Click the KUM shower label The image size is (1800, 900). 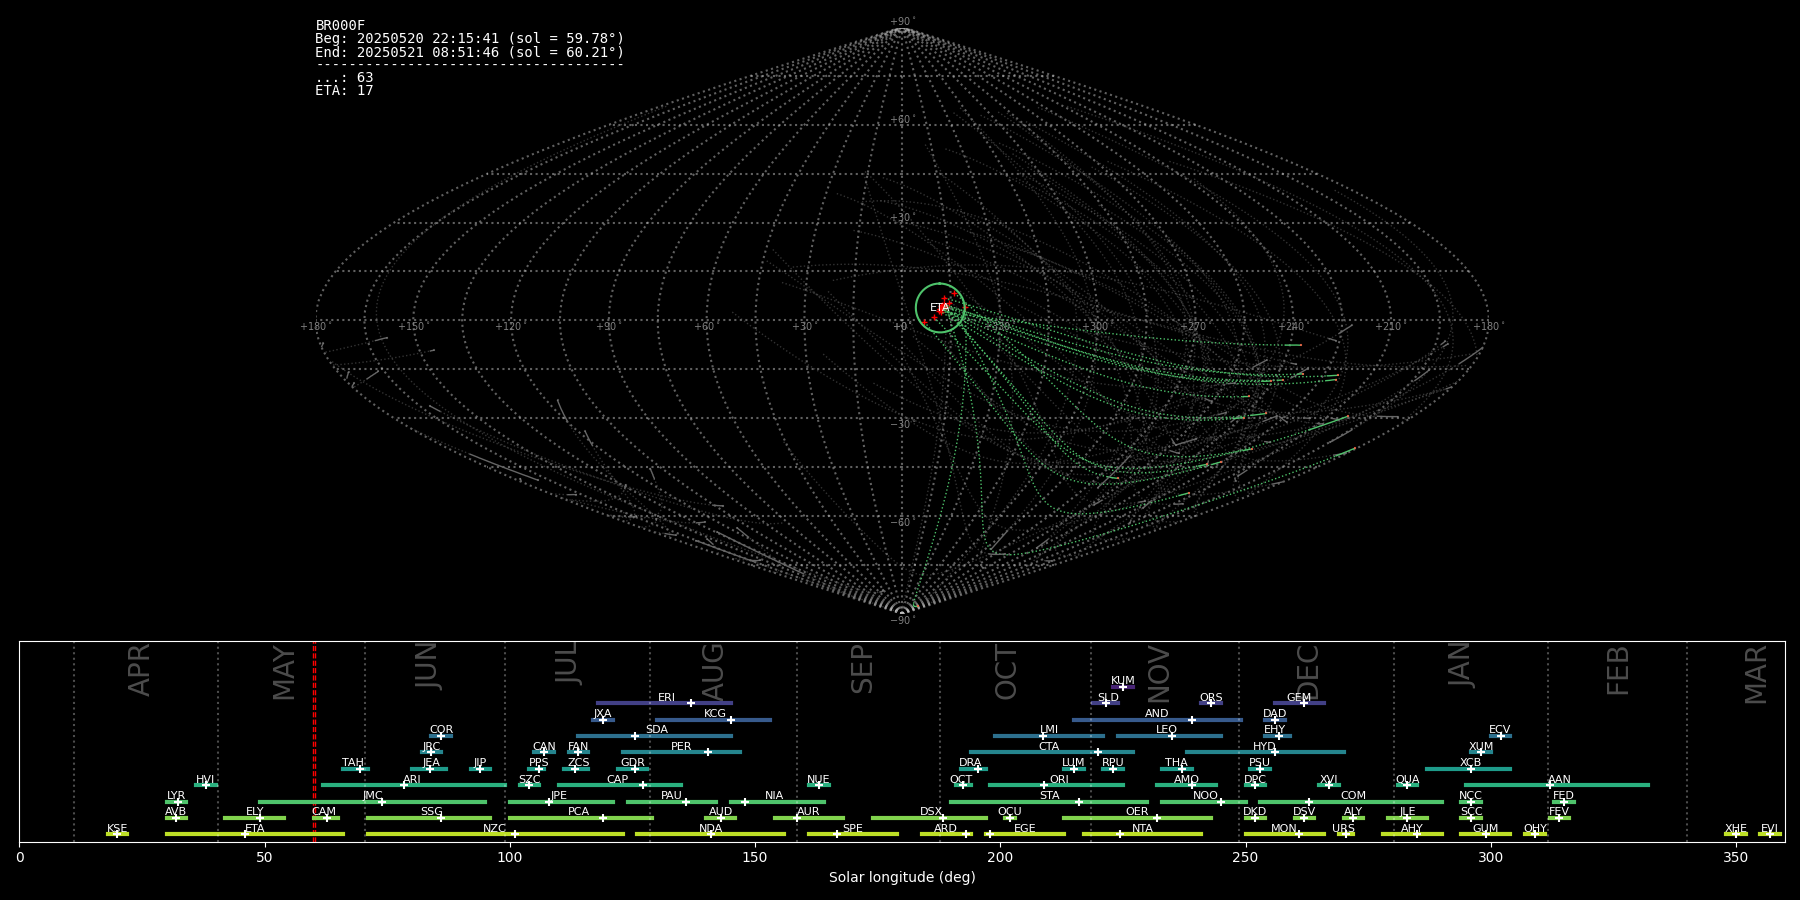[x=1123, y=681]
